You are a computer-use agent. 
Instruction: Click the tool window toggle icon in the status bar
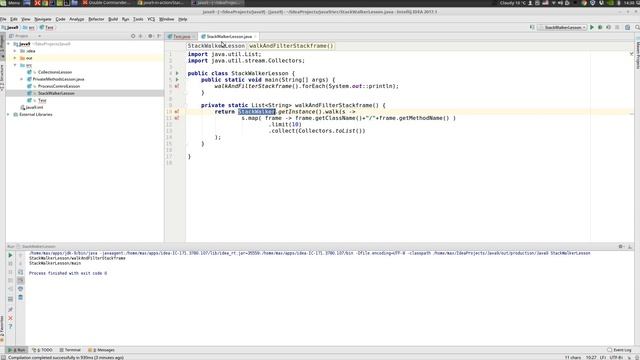coord(3,358)
